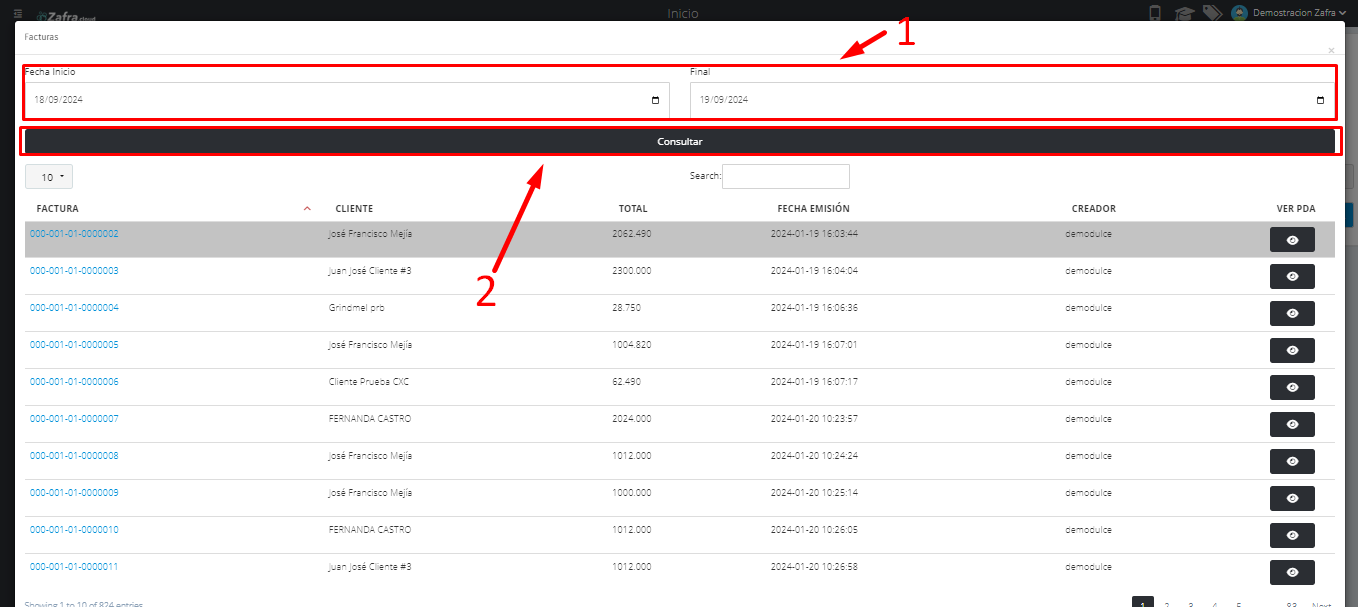
Task: Open invoice link 000-001-01-0000008
Action: [x=74, y=455]
